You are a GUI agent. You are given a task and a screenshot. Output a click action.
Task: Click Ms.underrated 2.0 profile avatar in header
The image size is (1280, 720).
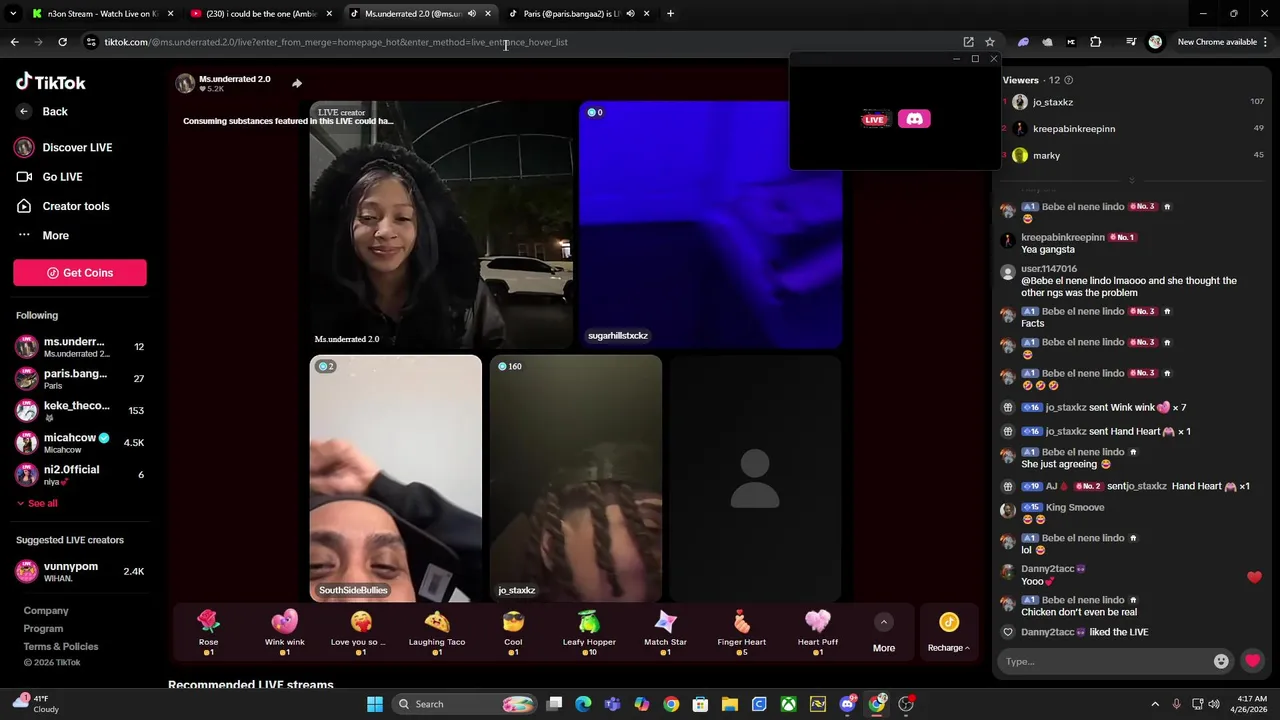185,83
